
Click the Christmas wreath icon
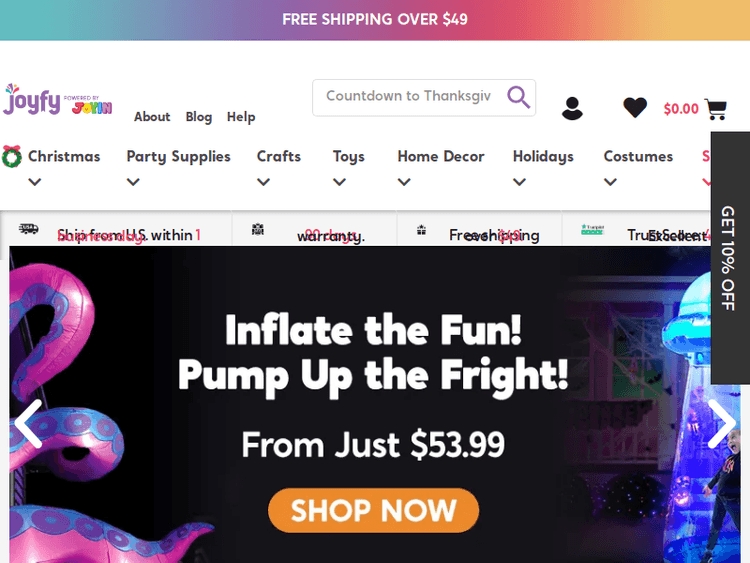[12, 156]
